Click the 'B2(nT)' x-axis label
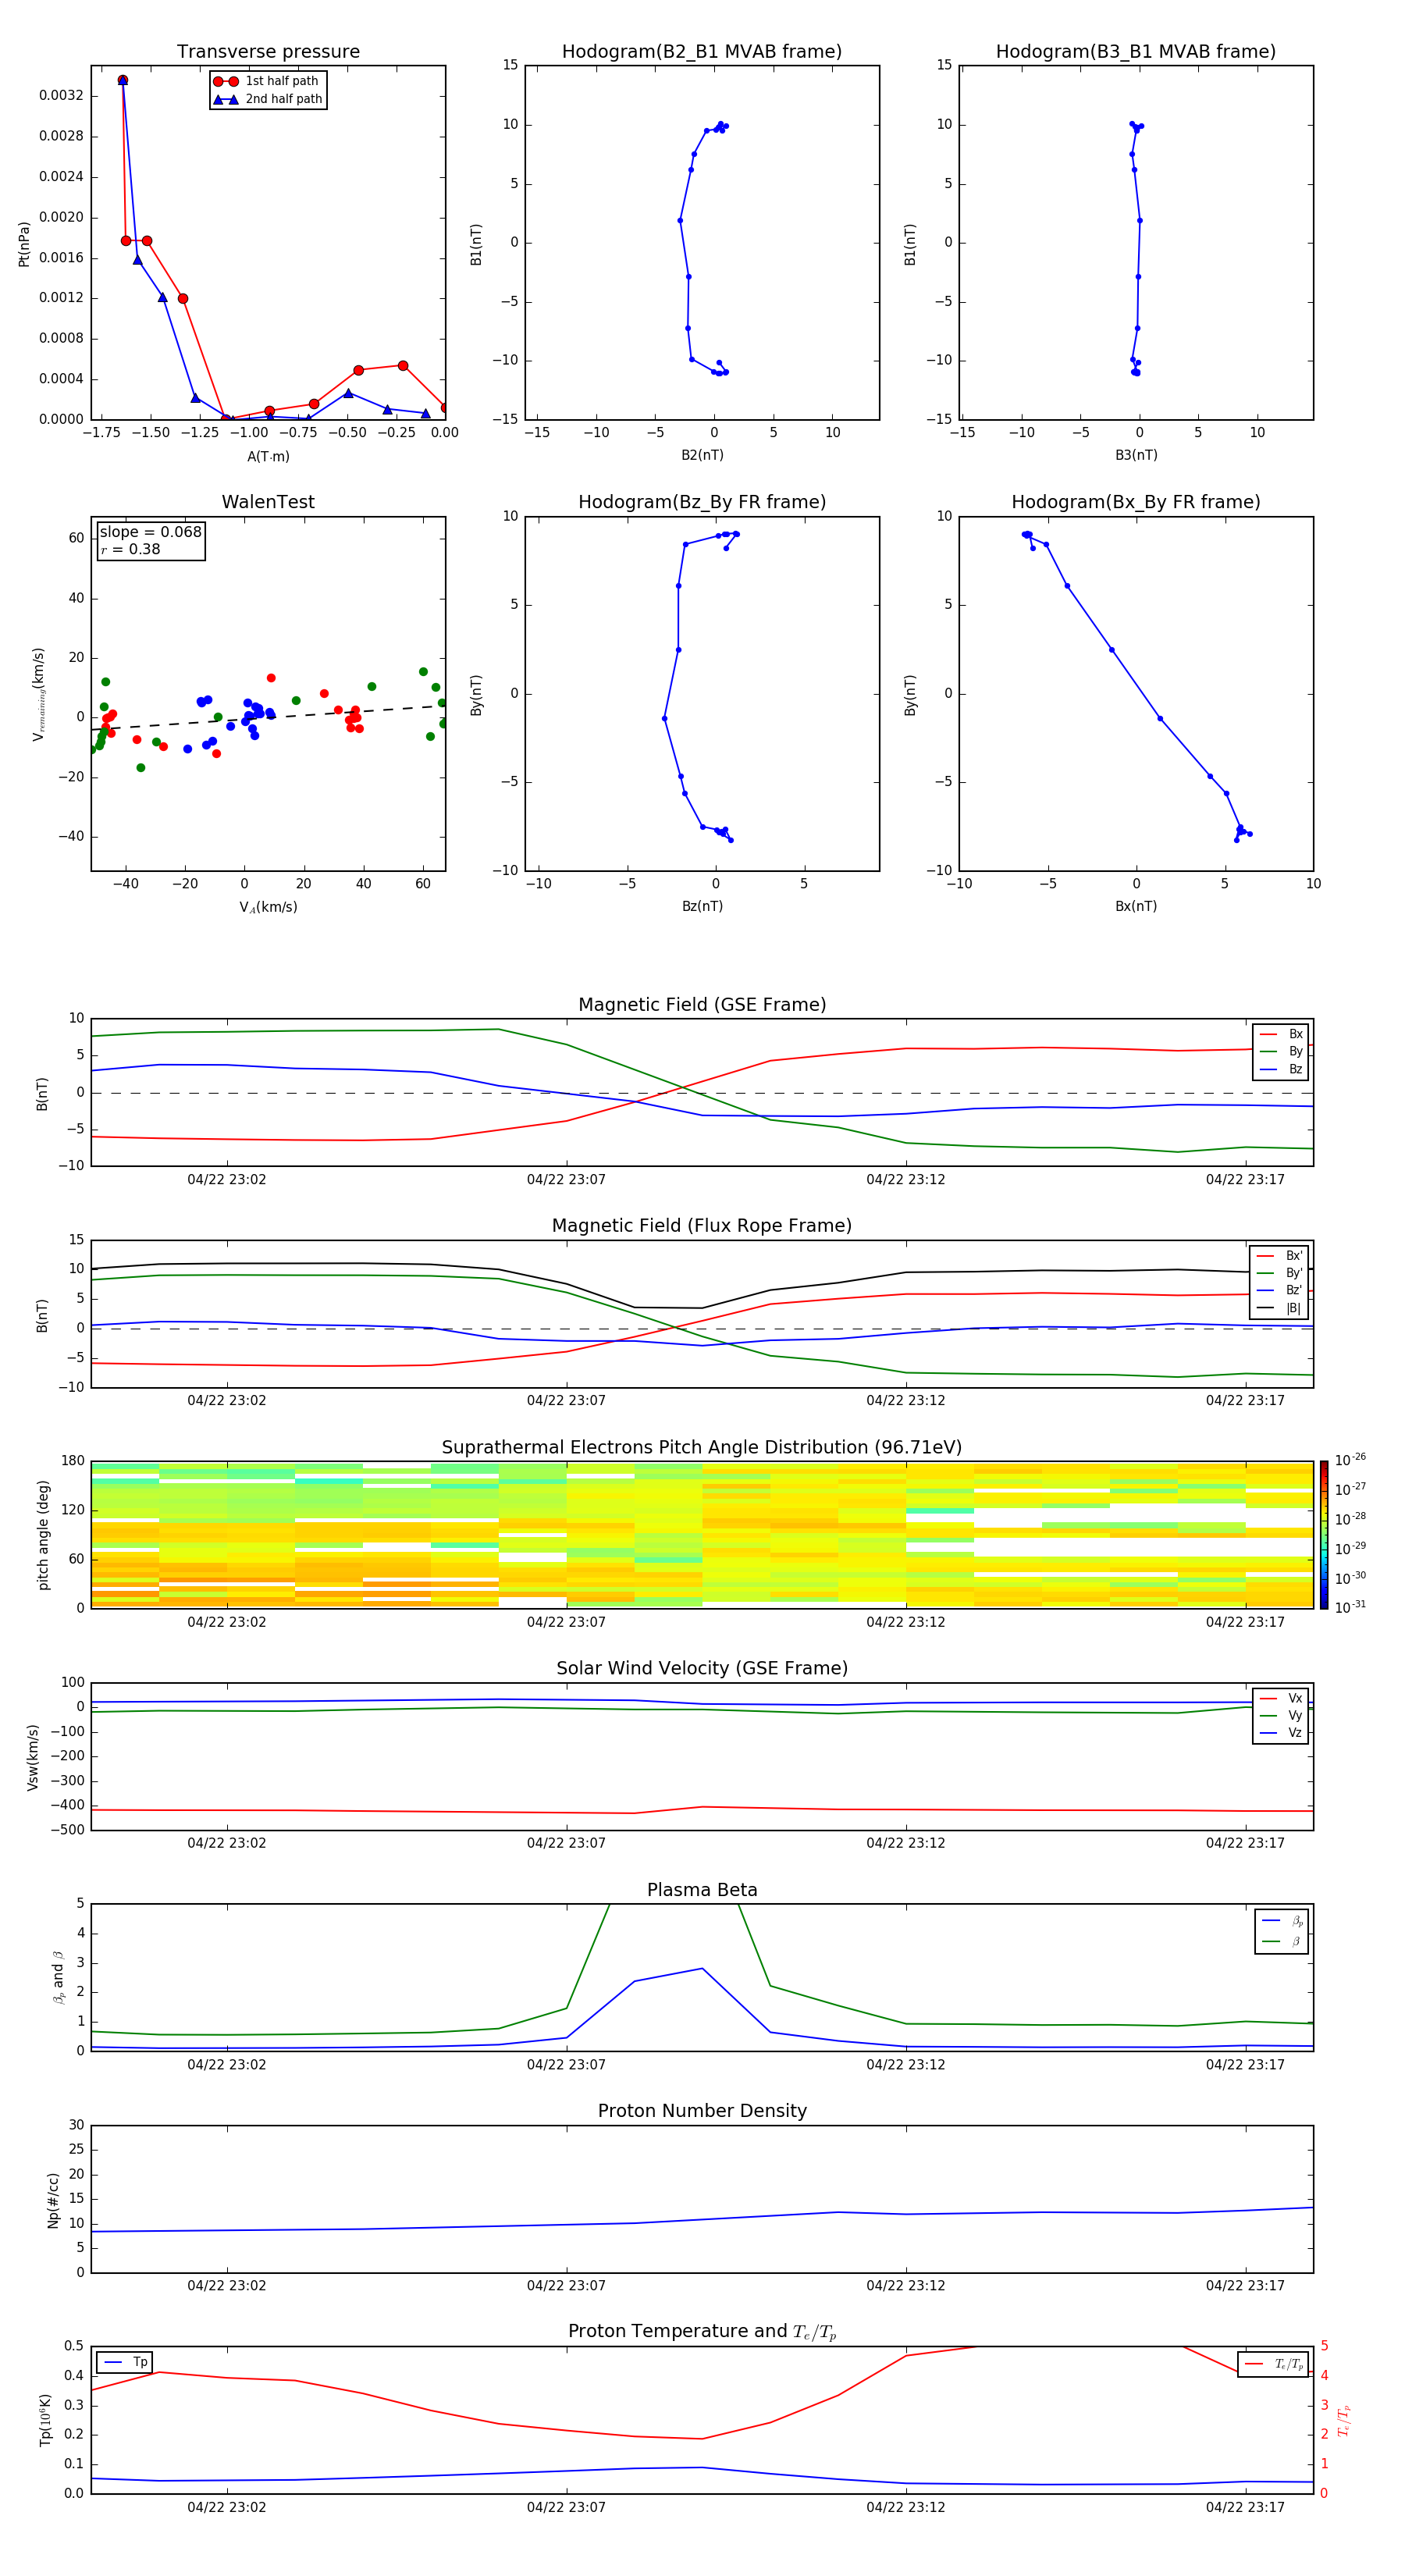 point(702,455)
